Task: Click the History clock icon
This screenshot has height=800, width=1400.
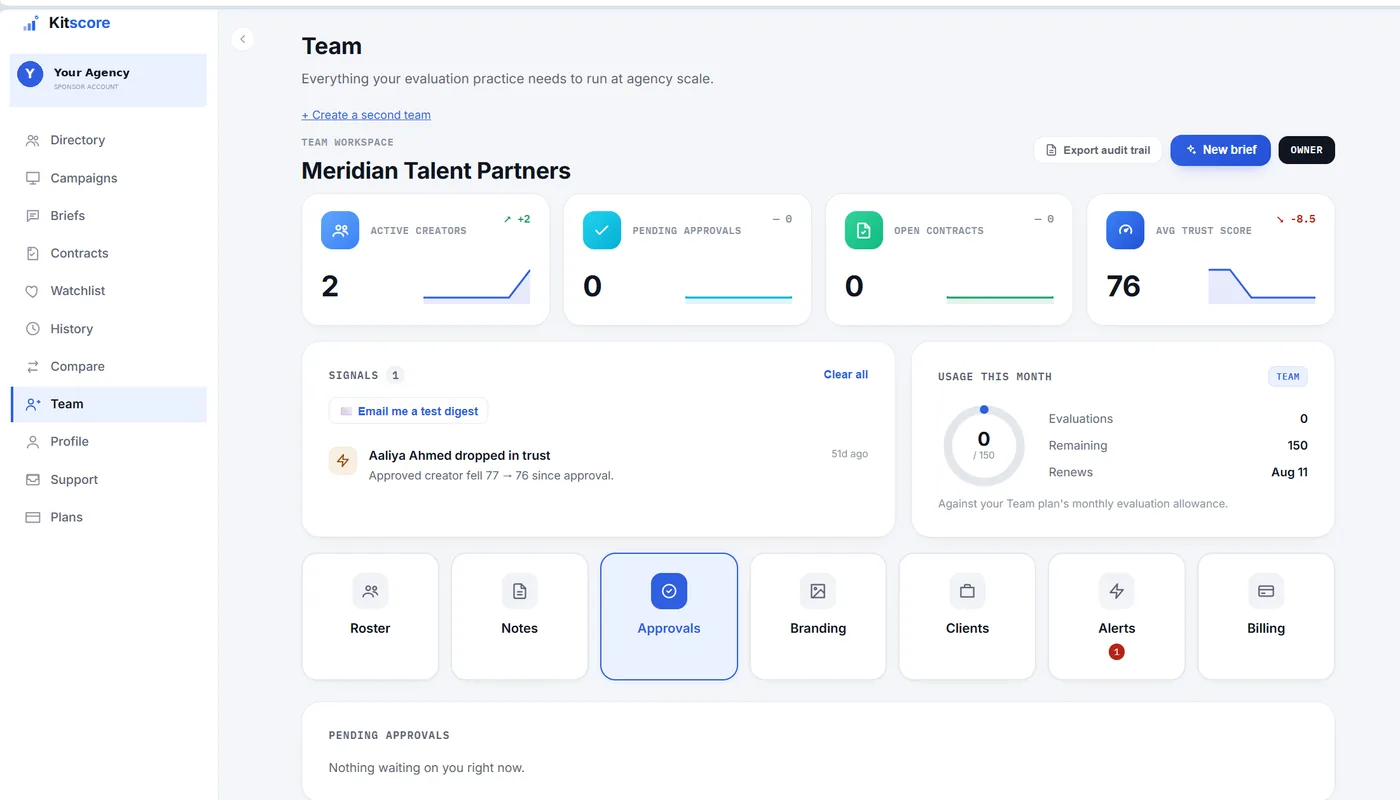Action: point(33,329)
